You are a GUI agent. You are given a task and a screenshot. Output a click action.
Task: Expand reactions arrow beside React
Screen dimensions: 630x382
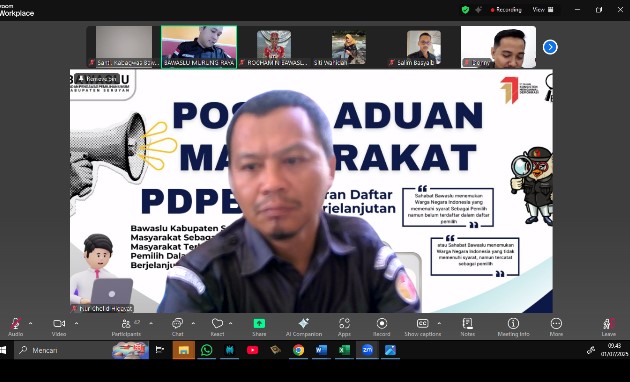pos(231,323)
